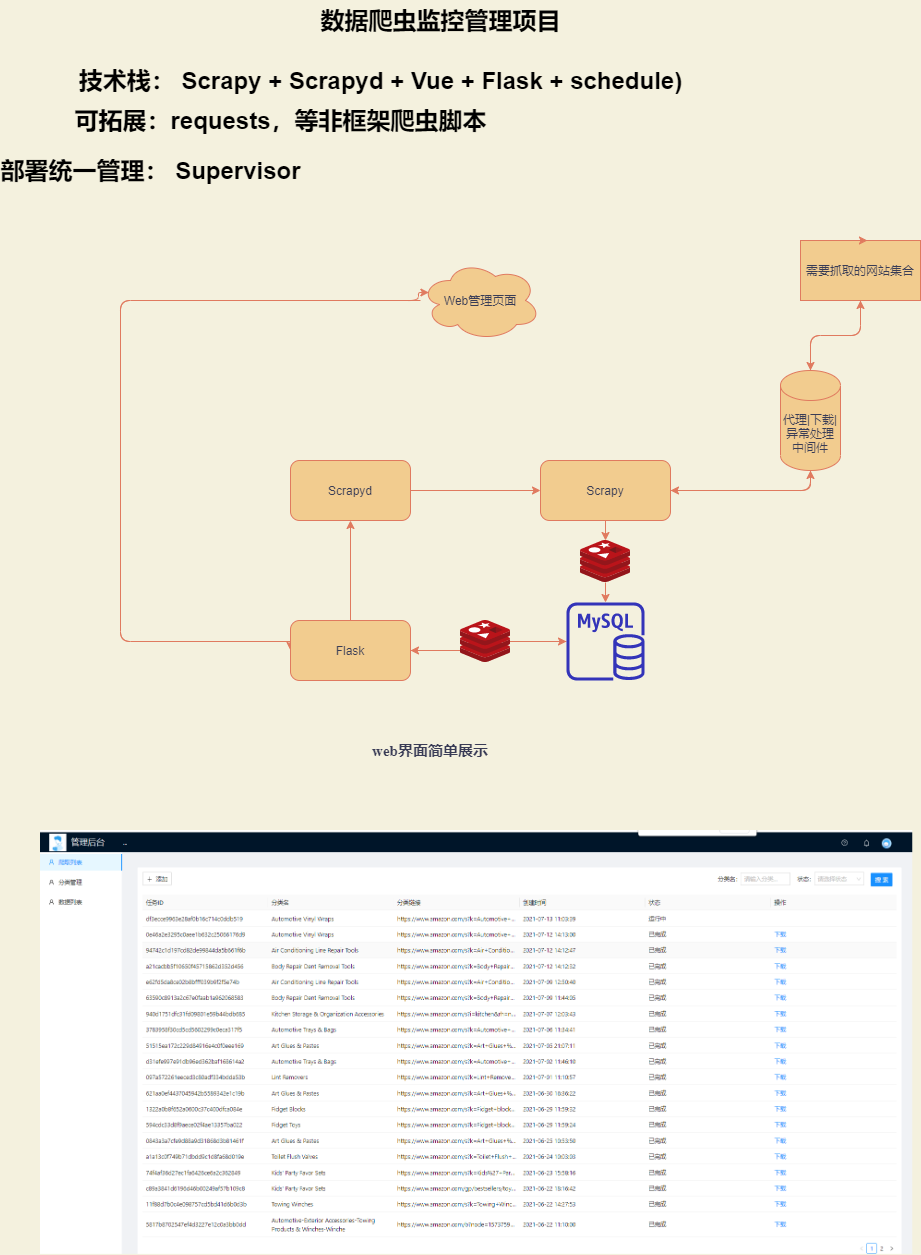921x1255 pixels.
Task: Open the 状态 filter dropdown
Action: pos(839,879)
